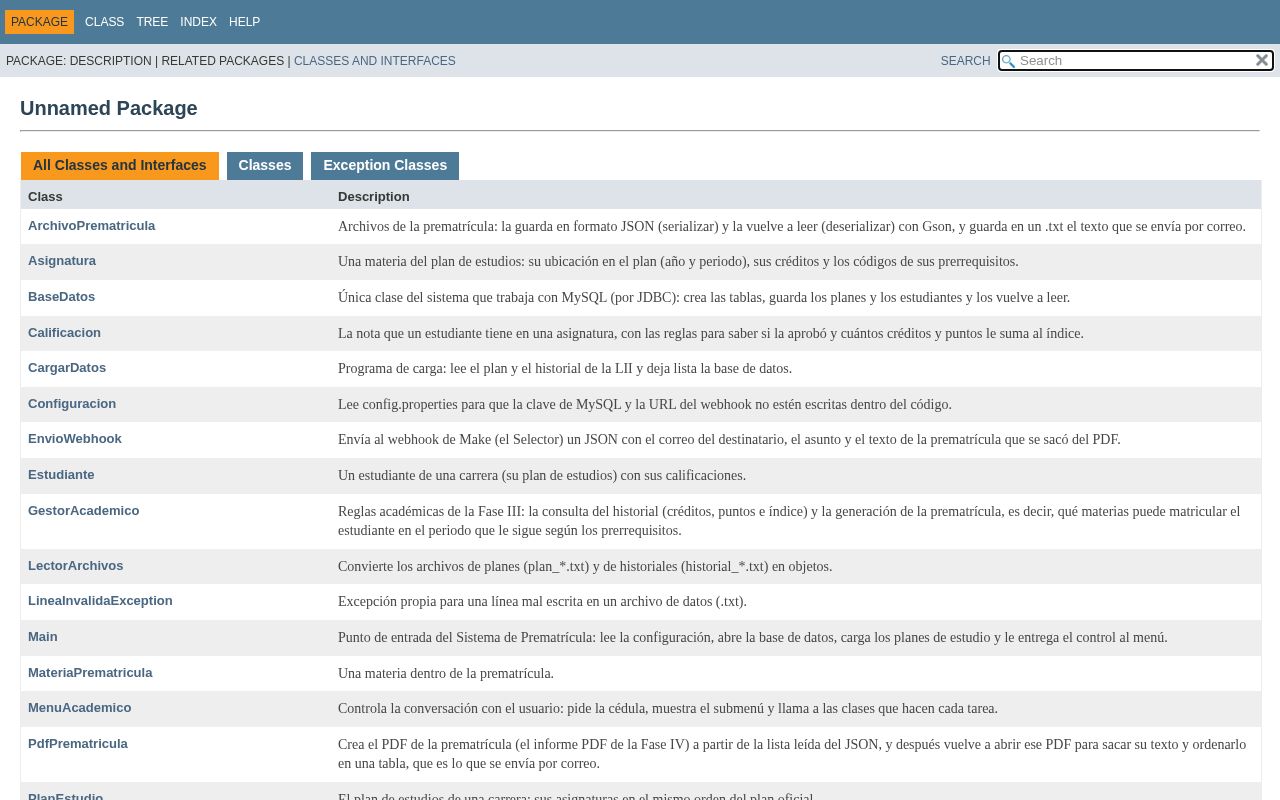The image size is (1280, 800).
Task: Click the Main class description text
Action: click(752, 638)
